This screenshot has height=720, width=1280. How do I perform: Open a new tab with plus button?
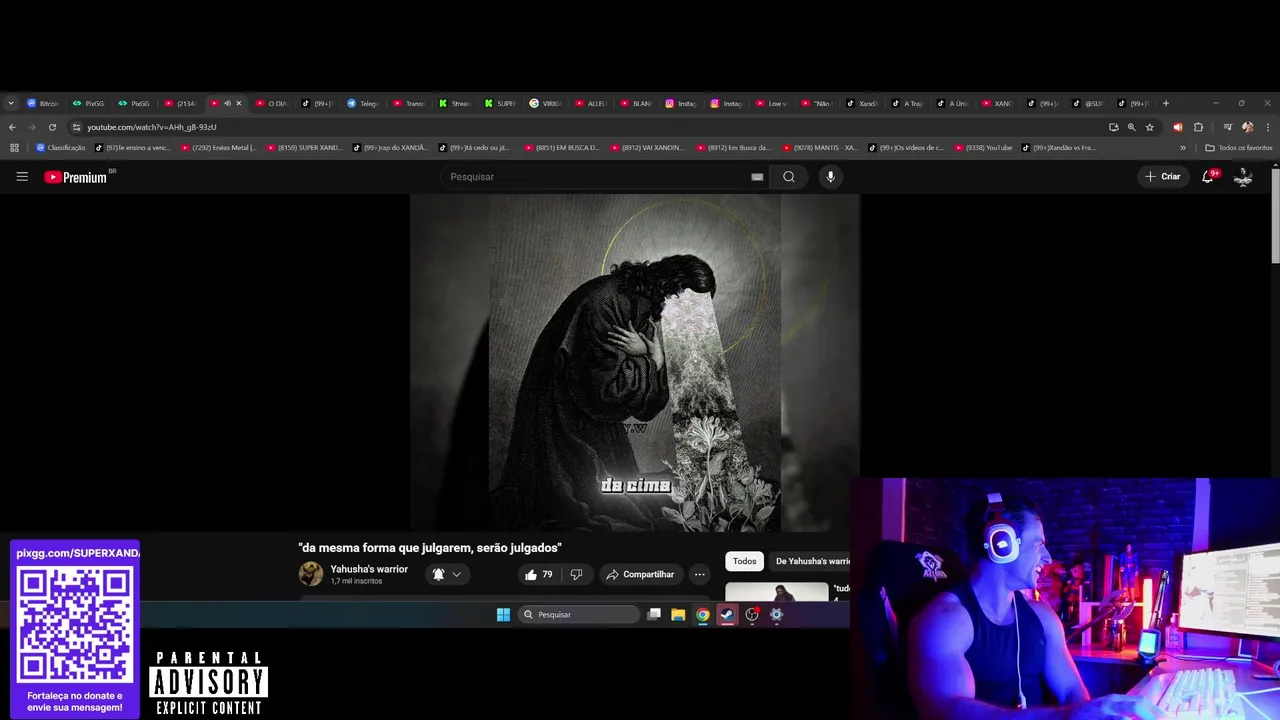(x=1166, y=103)
